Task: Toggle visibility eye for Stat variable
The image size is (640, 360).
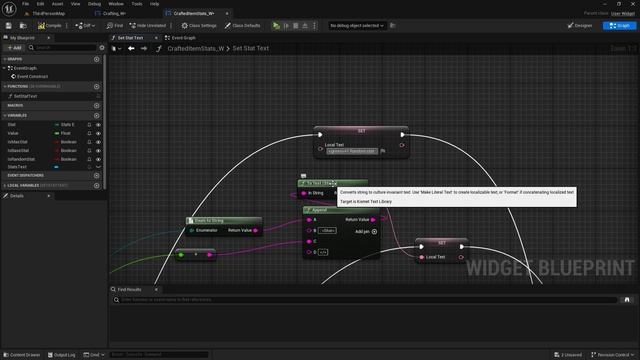Action: coord(98,124)
